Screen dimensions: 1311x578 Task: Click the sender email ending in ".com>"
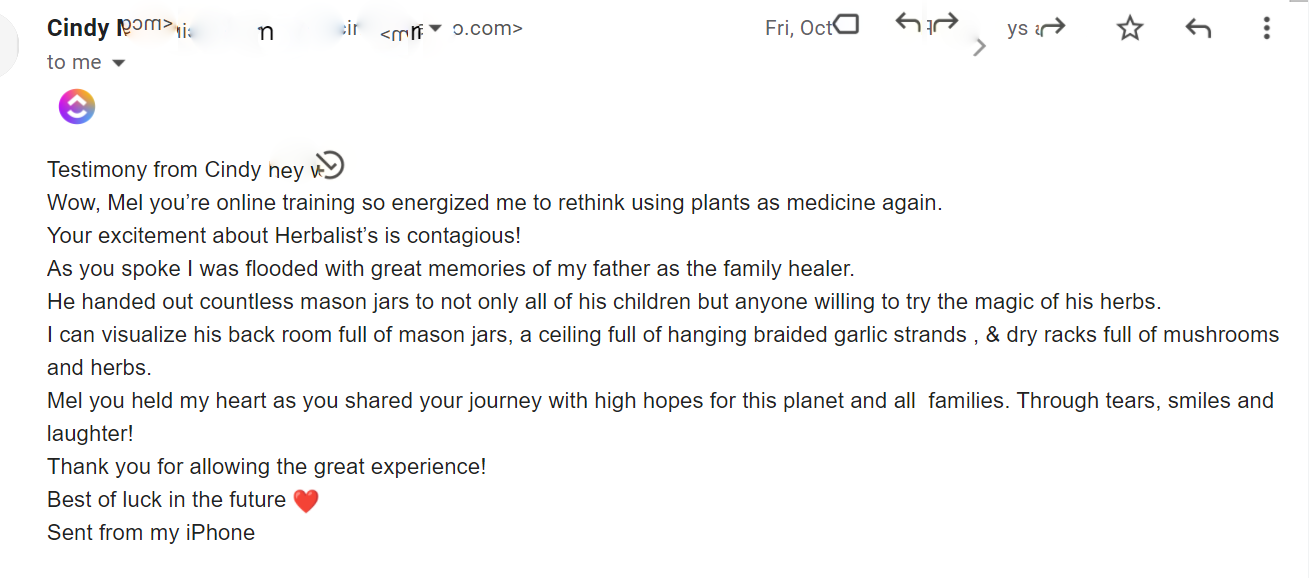488,28
